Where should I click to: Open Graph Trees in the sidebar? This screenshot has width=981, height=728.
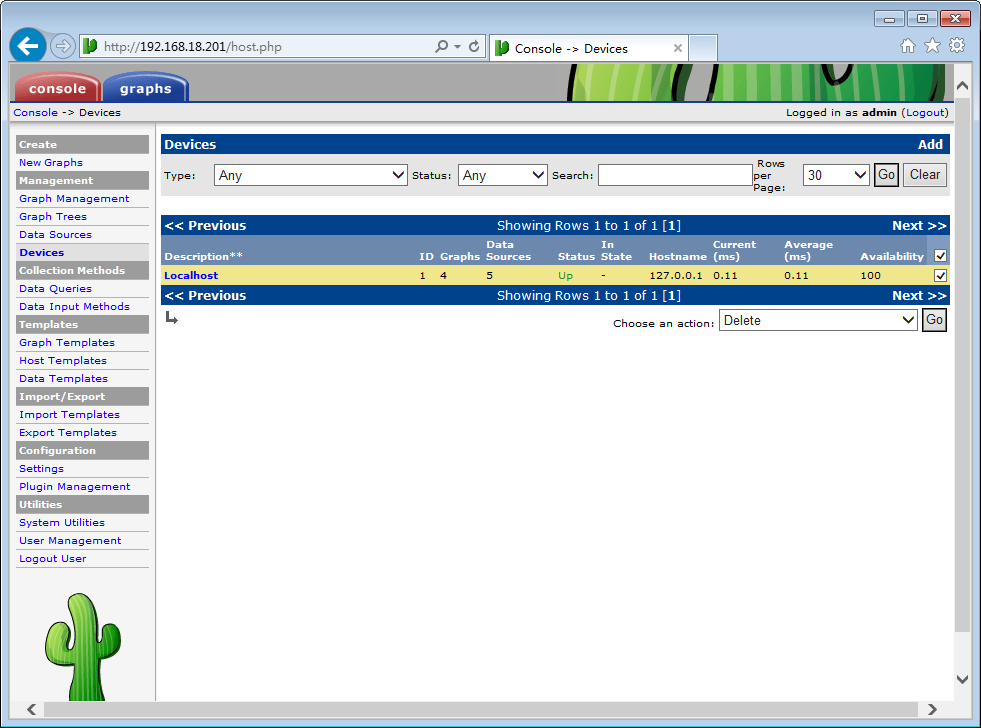[x=53, y=217]
